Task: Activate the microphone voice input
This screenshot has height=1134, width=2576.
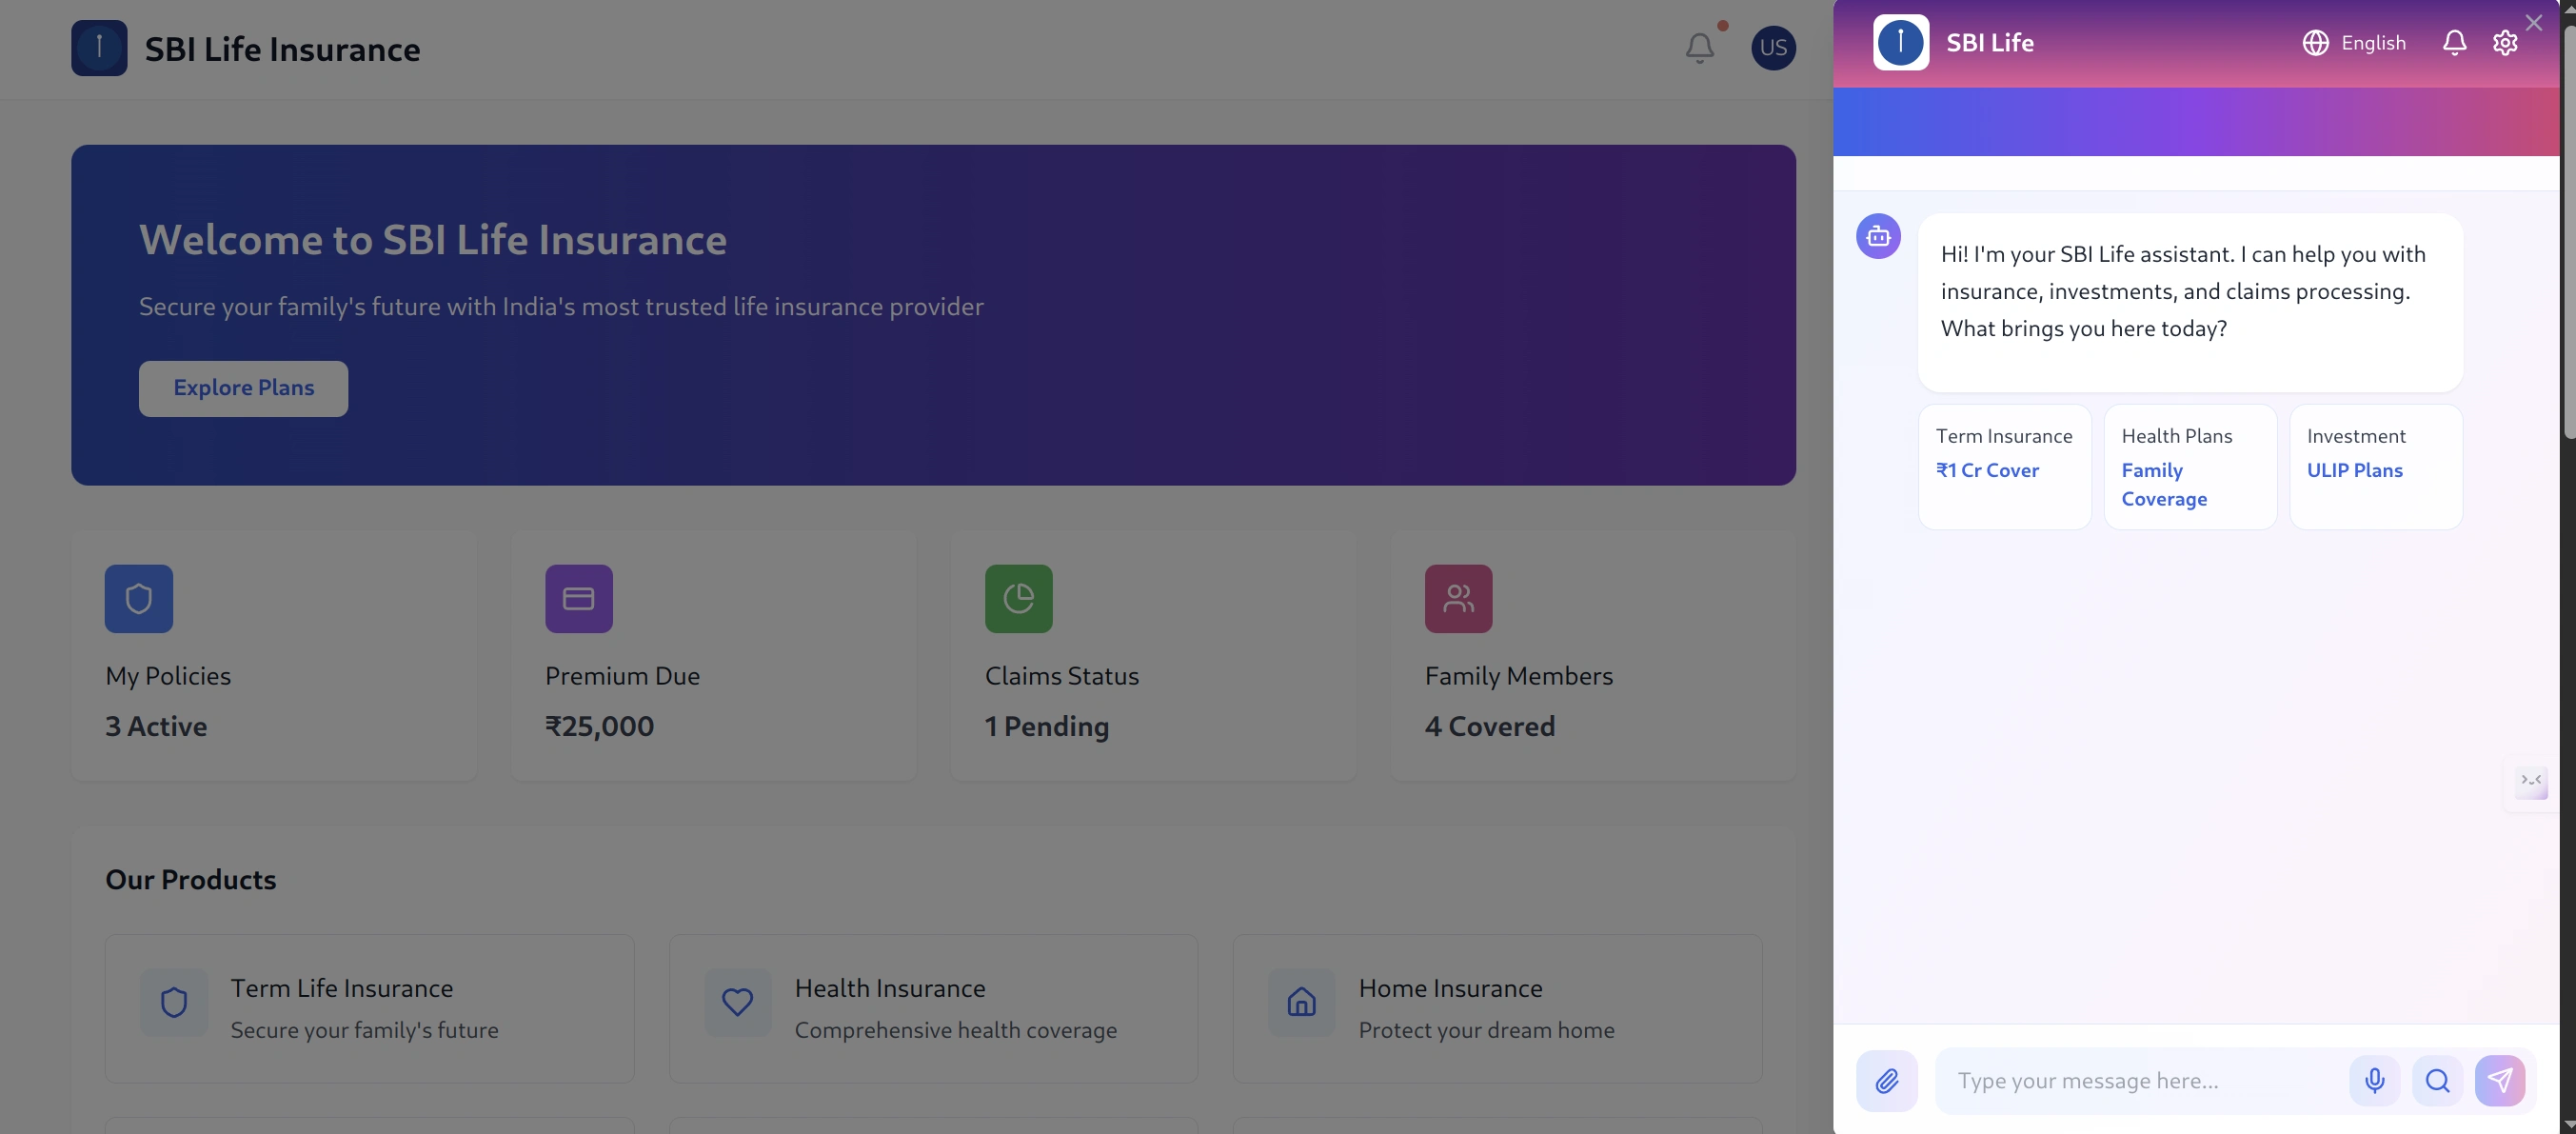Action: [x=2374, y=1080]
